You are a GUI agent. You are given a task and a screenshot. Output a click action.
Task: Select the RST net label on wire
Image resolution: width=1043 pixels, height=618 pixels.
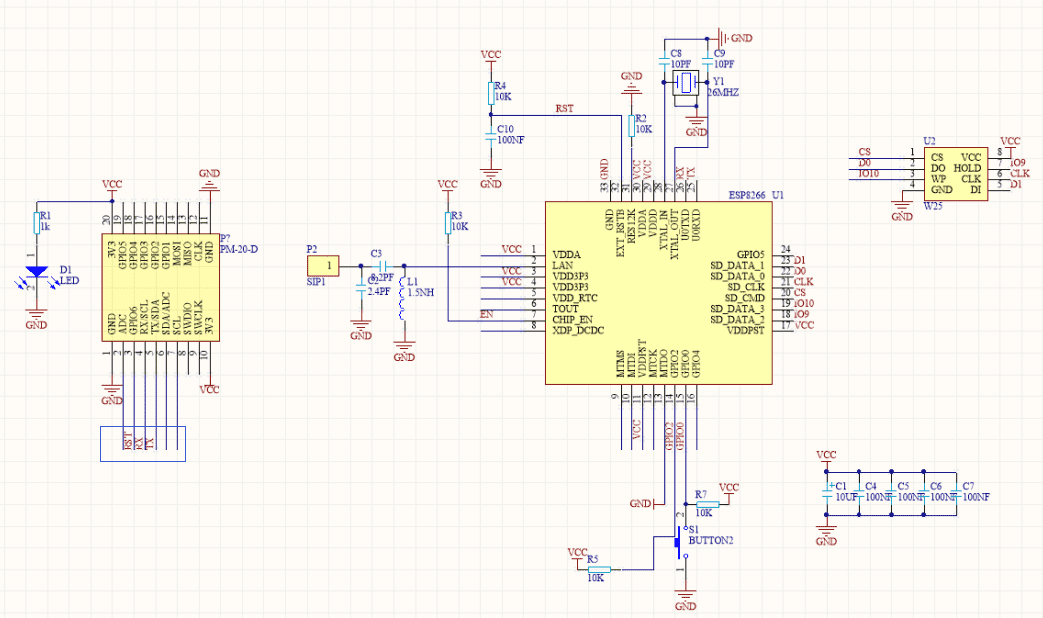(564, 108)
